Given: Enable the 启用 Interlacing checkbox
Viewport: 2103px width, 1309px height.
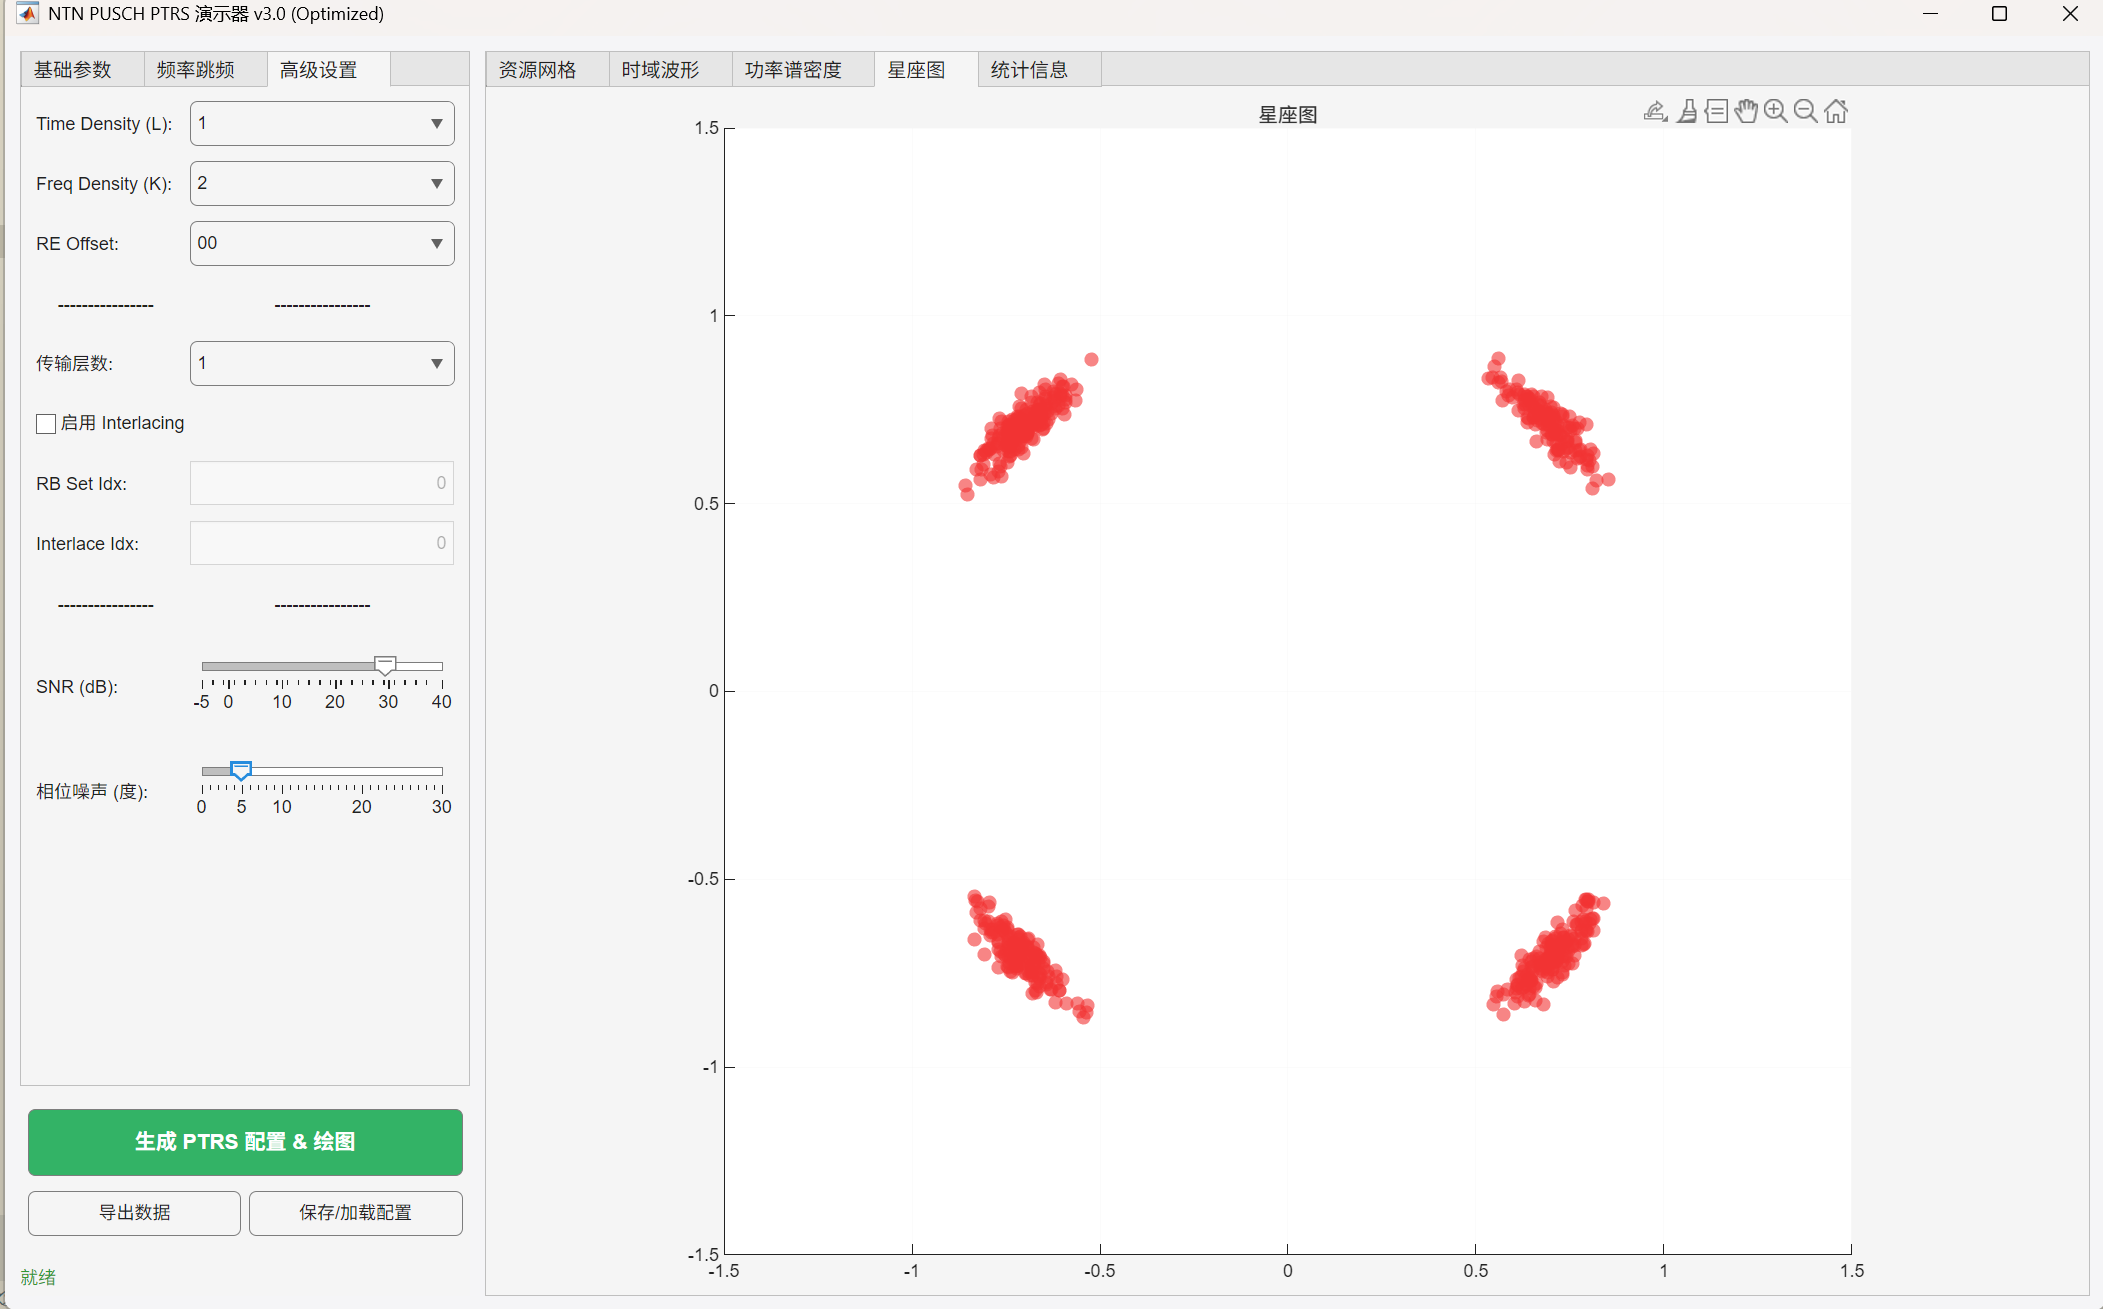Looking at the screenshot, I should [x=46, y=424].
